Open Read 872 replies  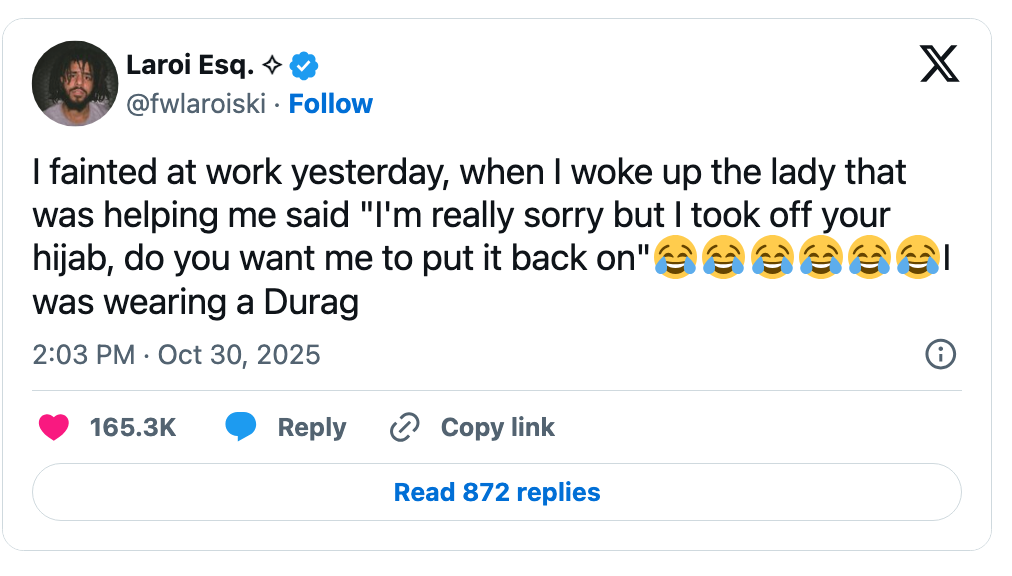pyautogui.click(x=495, y=491)
